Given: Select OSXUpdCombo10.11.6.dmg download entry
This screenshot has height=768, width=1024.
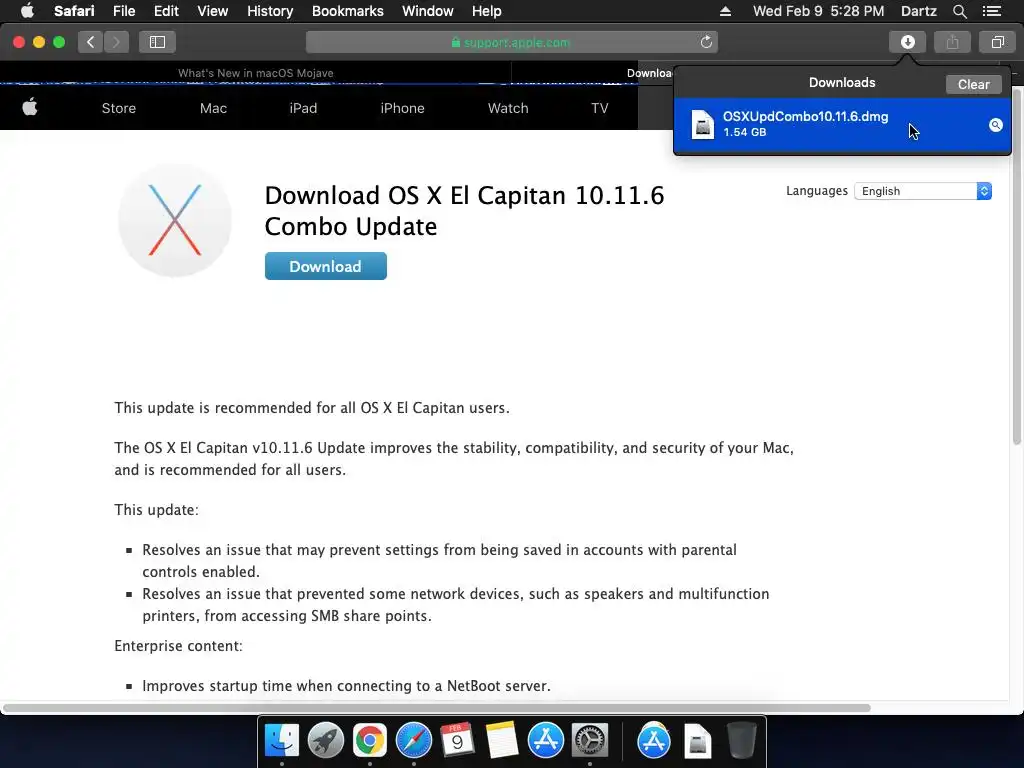Looking at the screenshot, I should (842, 125).
